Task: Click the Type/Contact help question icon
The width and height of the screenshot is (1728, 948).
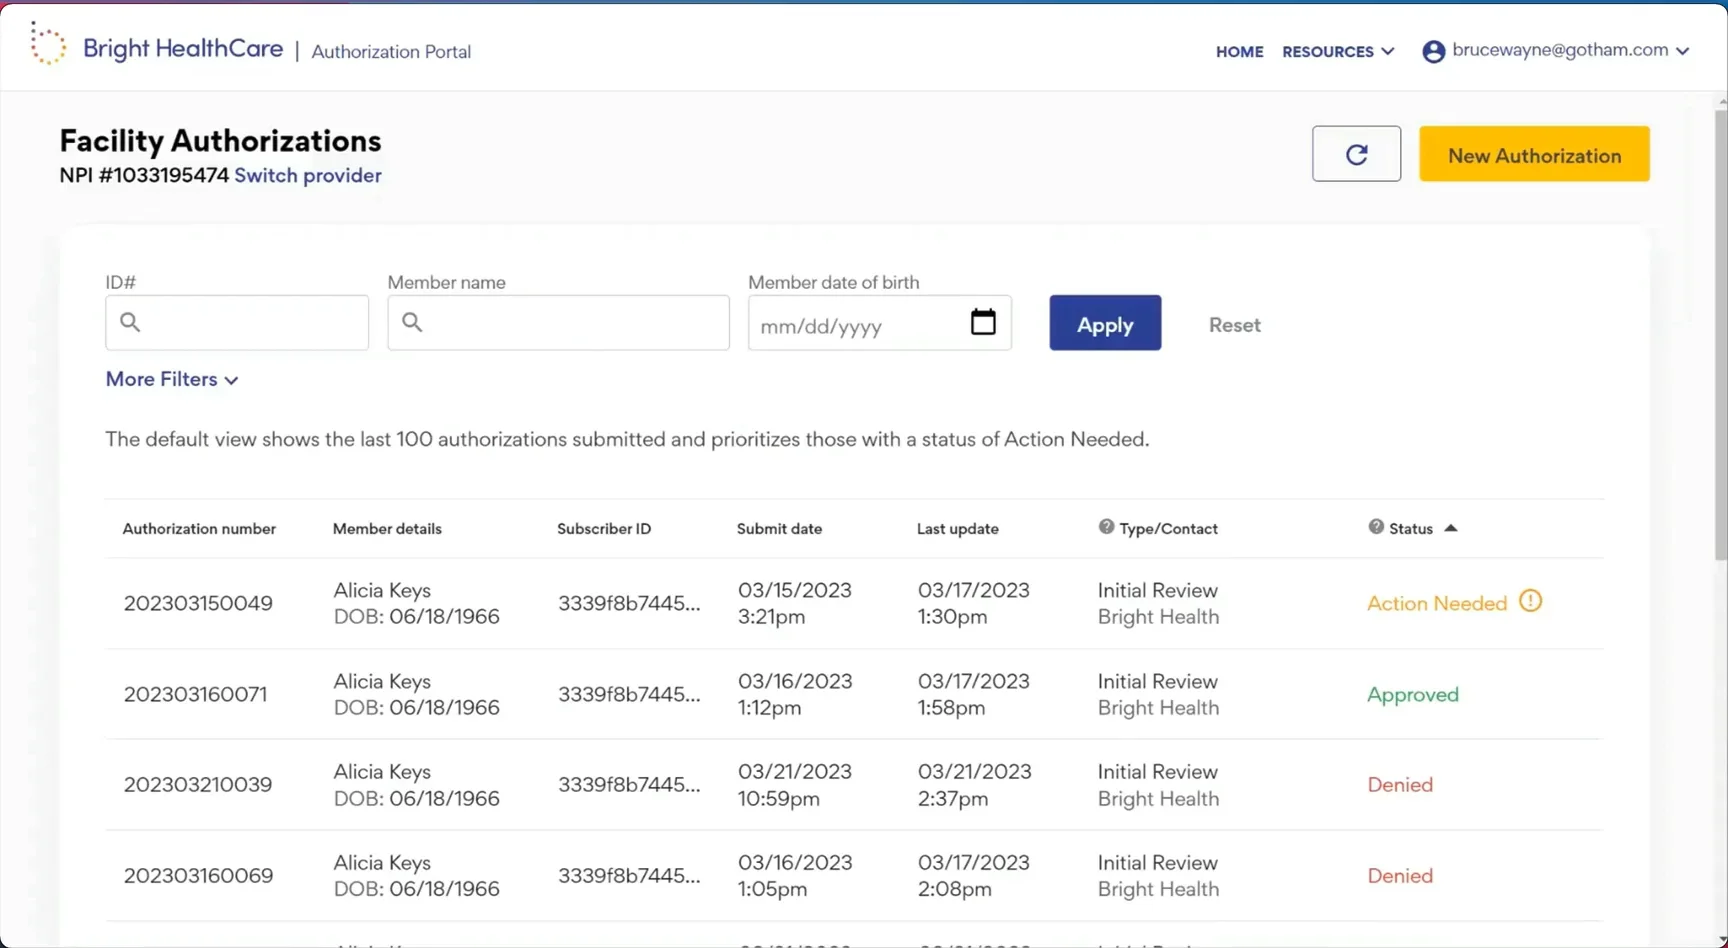Action: (x=1106, y=527)
